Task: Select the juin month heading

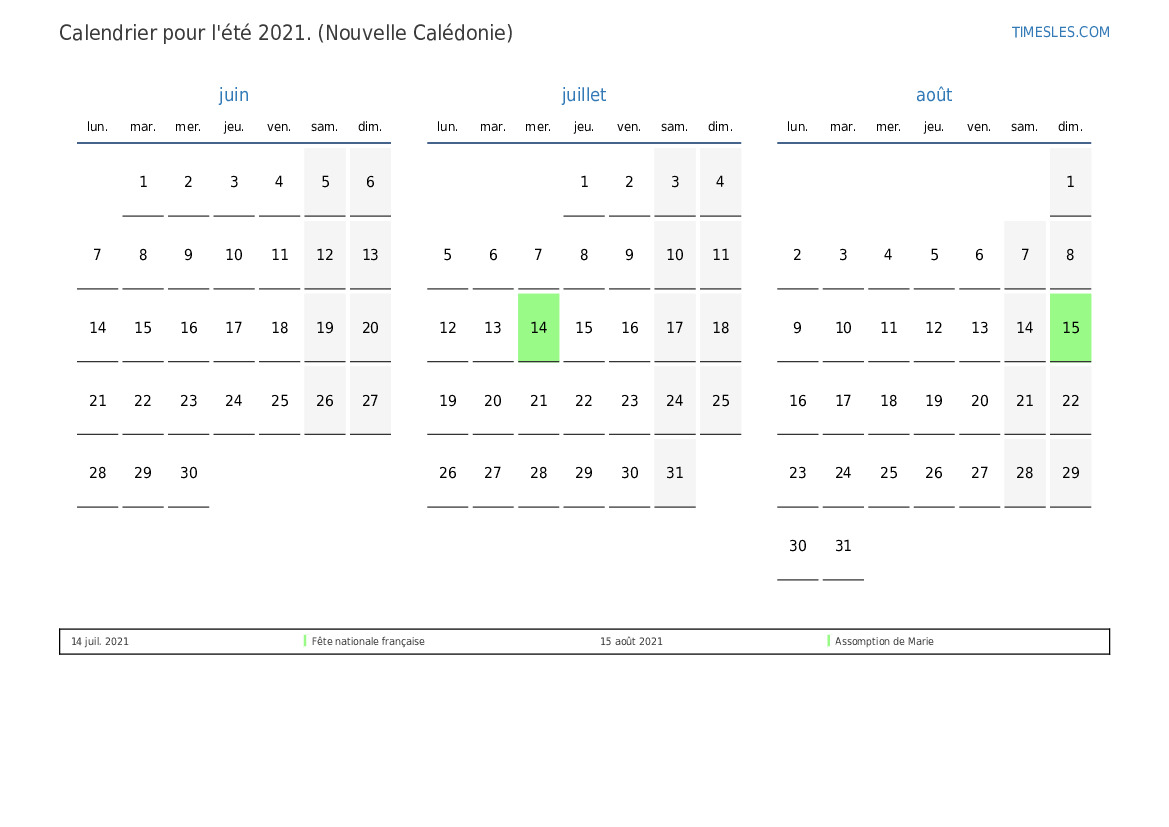Action: pyautogui.click(x=234, y=95)
